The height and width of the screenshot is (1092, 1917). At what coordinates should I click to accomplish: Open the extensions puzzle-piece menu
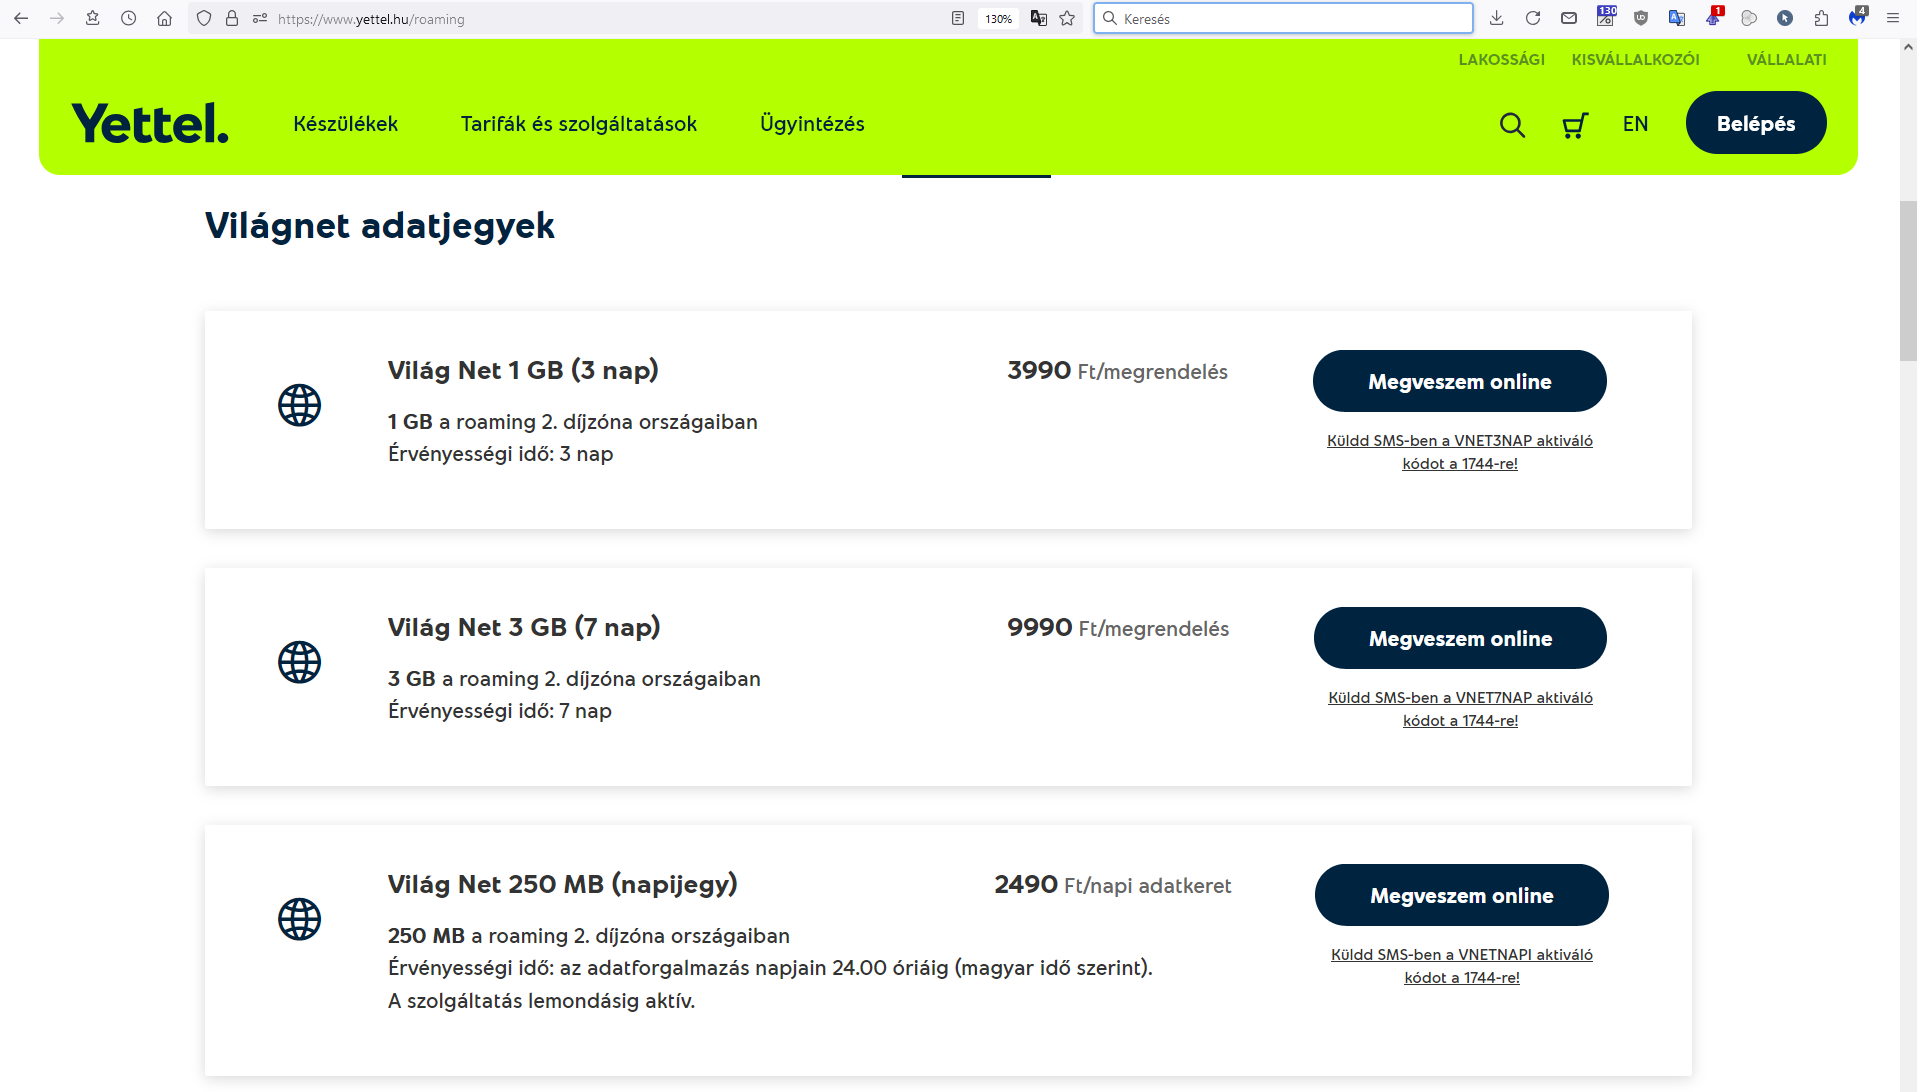(1821, 18)
